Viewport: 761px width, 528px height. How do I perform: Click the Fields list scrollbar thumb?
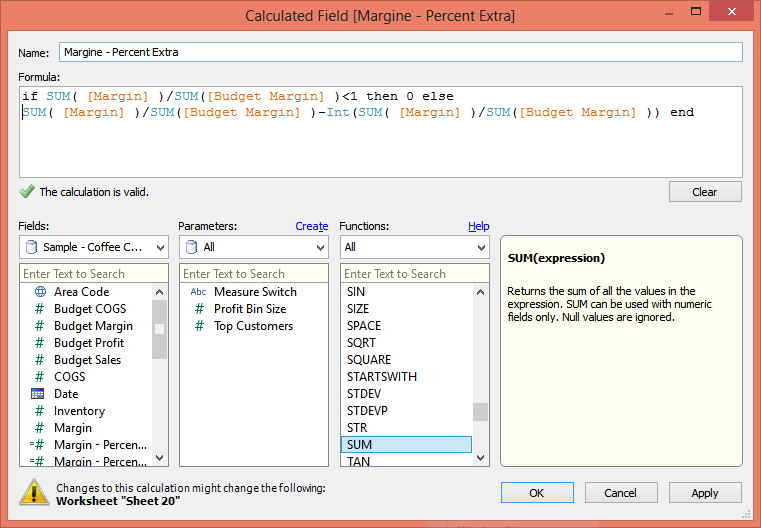click(x=159, y=329)
